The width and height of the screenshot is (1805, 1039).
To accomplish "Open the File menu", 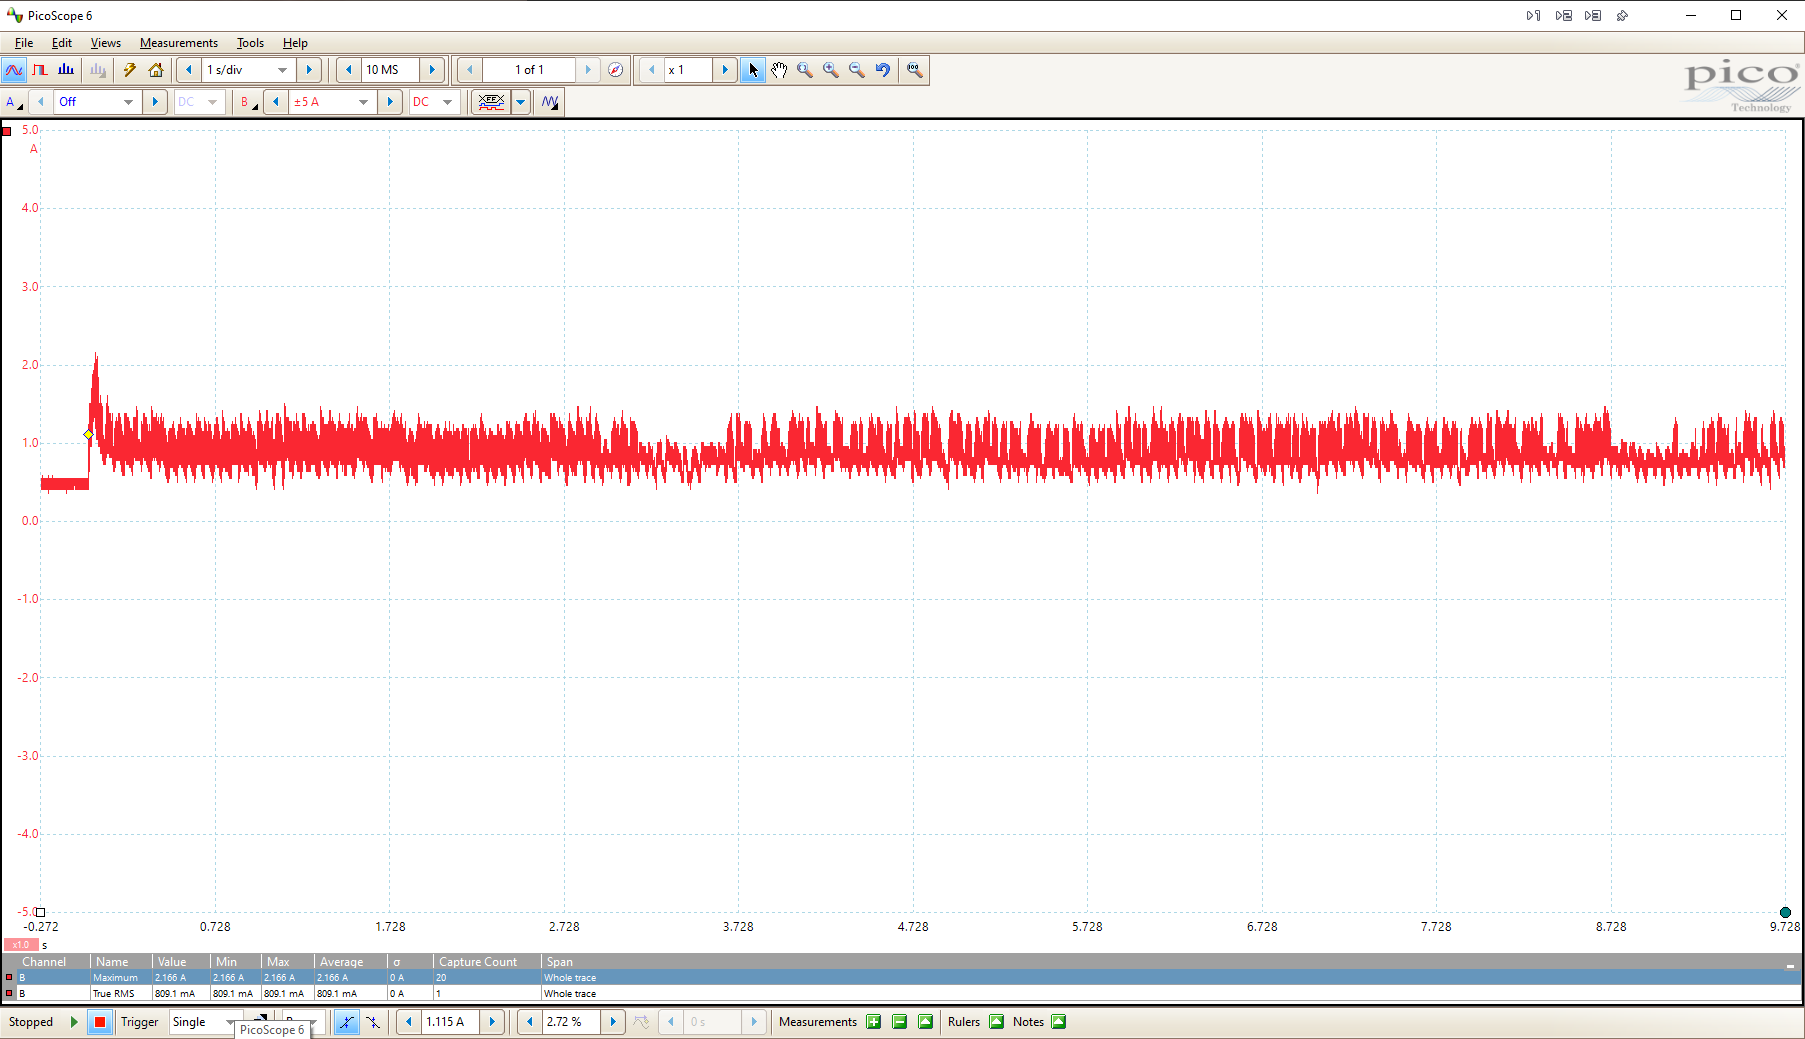I will (x=24, y=43).
